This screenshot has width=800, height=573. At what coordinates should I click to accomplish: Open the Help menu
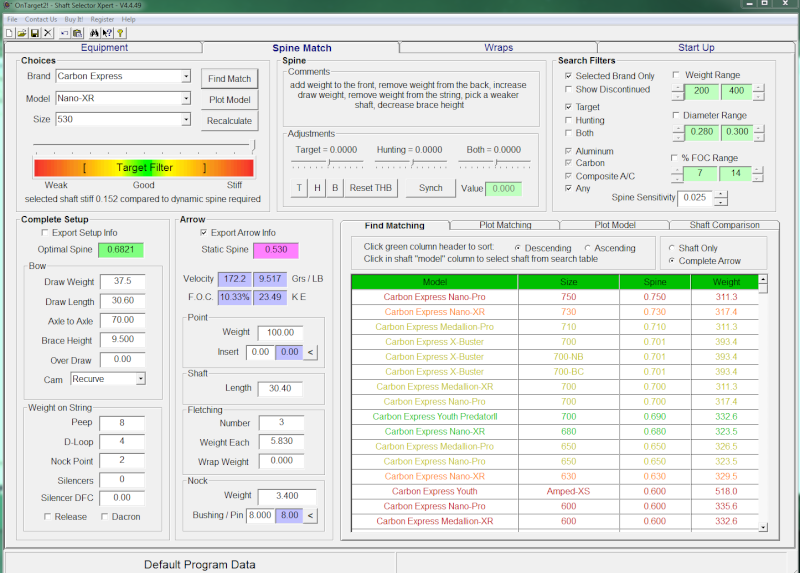click(129, 19)
